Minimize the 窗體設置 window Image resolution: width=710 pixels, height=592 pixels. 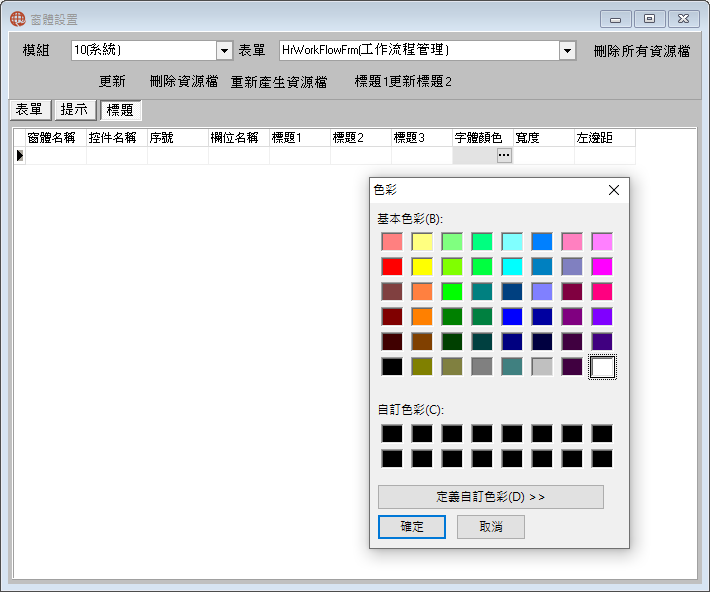[x=615, y=19]
